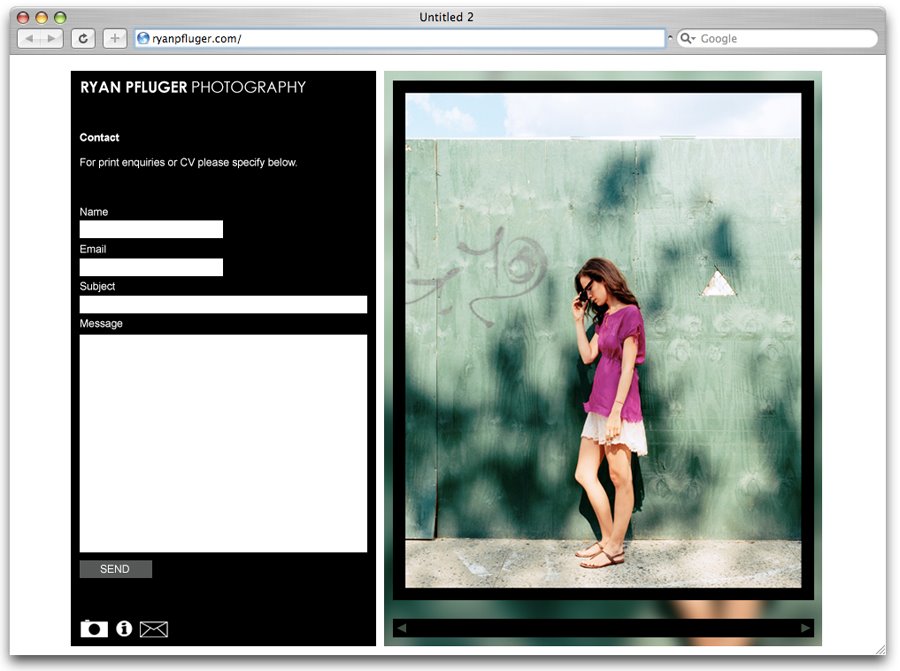Screen dimensions: 900x671
Task: Show the previous photo with the left arrow
Action: (x=402, y=627)
